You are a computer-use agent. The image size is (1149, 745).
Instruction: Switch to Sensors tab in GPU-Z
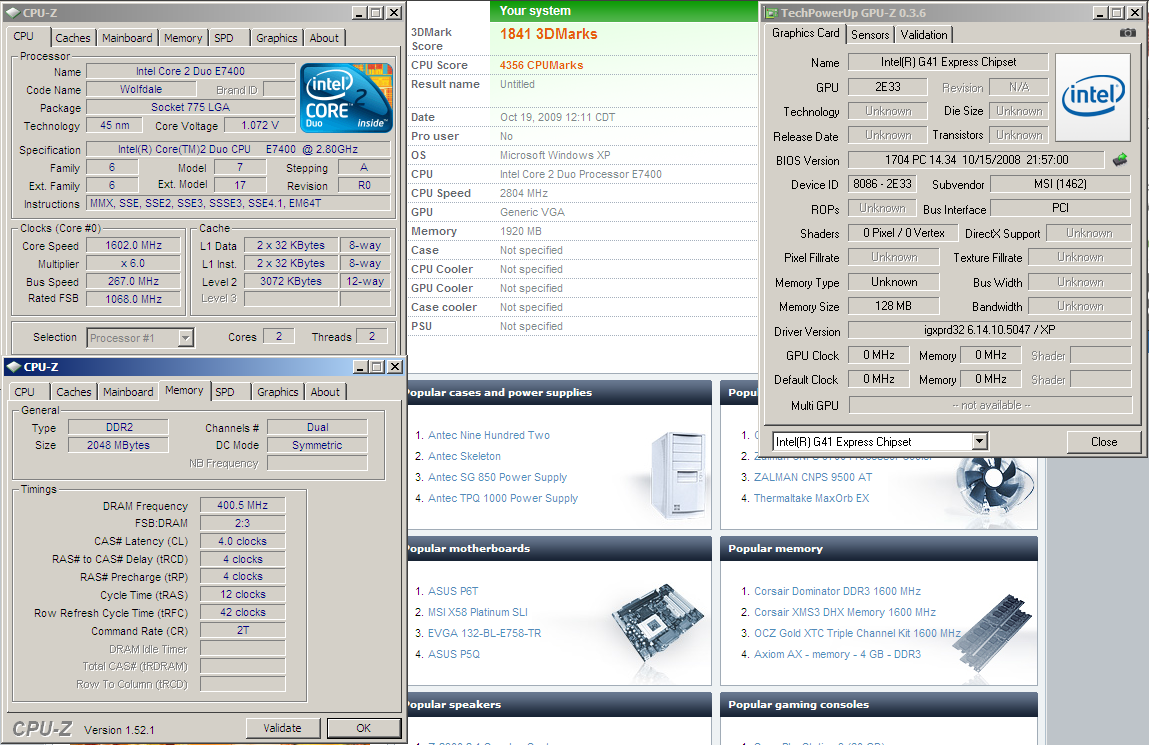(x=870, y=35)
